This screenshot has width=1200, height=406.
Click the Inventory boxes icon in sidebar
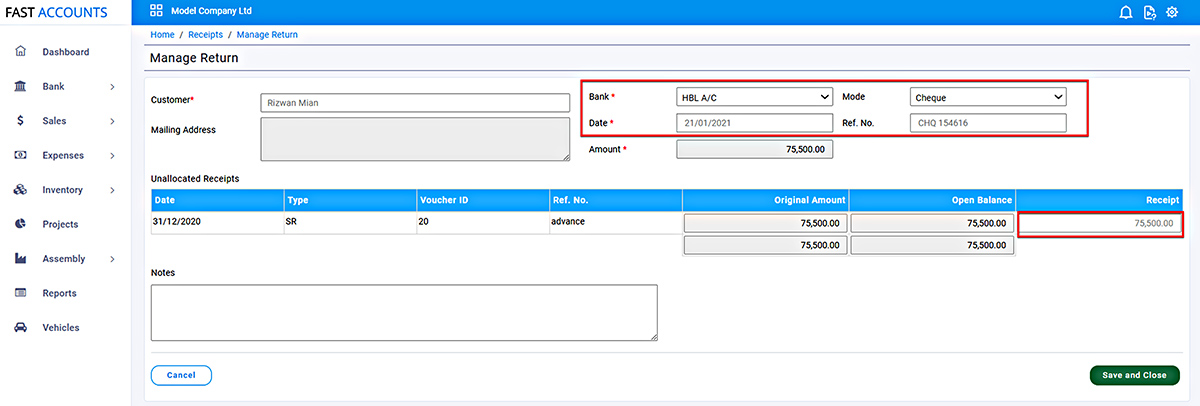[x=20, y=190]
